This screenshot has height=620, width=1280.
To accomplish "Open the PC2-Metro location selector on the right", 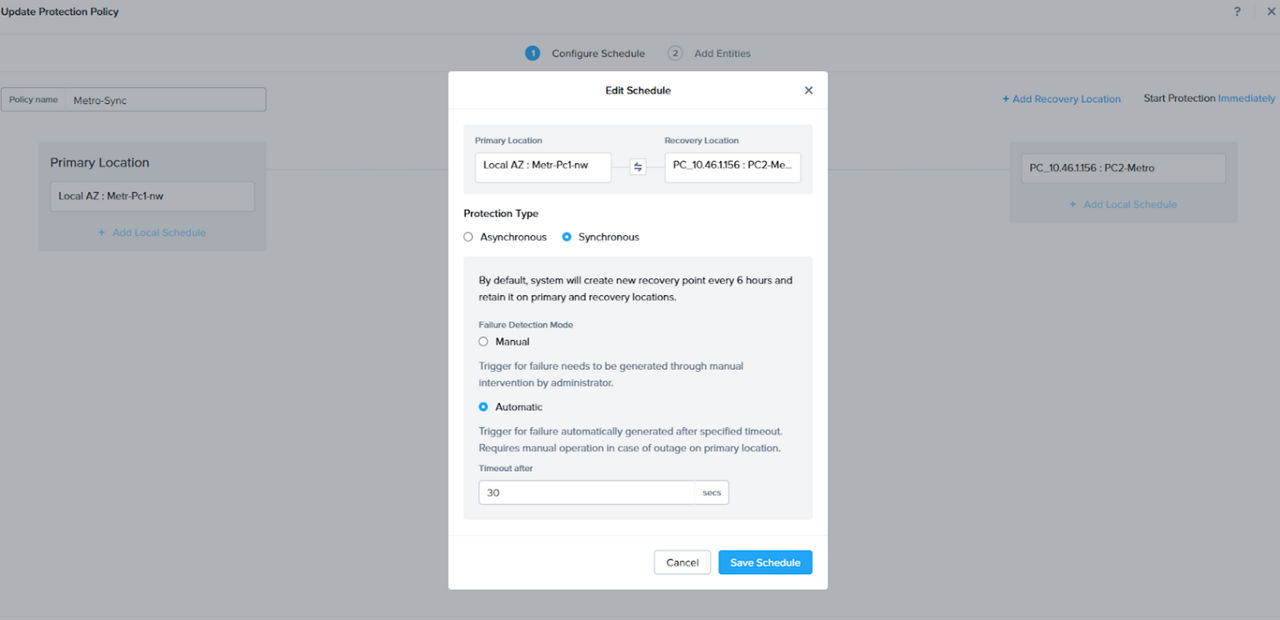I will (x=1122, y=167).
